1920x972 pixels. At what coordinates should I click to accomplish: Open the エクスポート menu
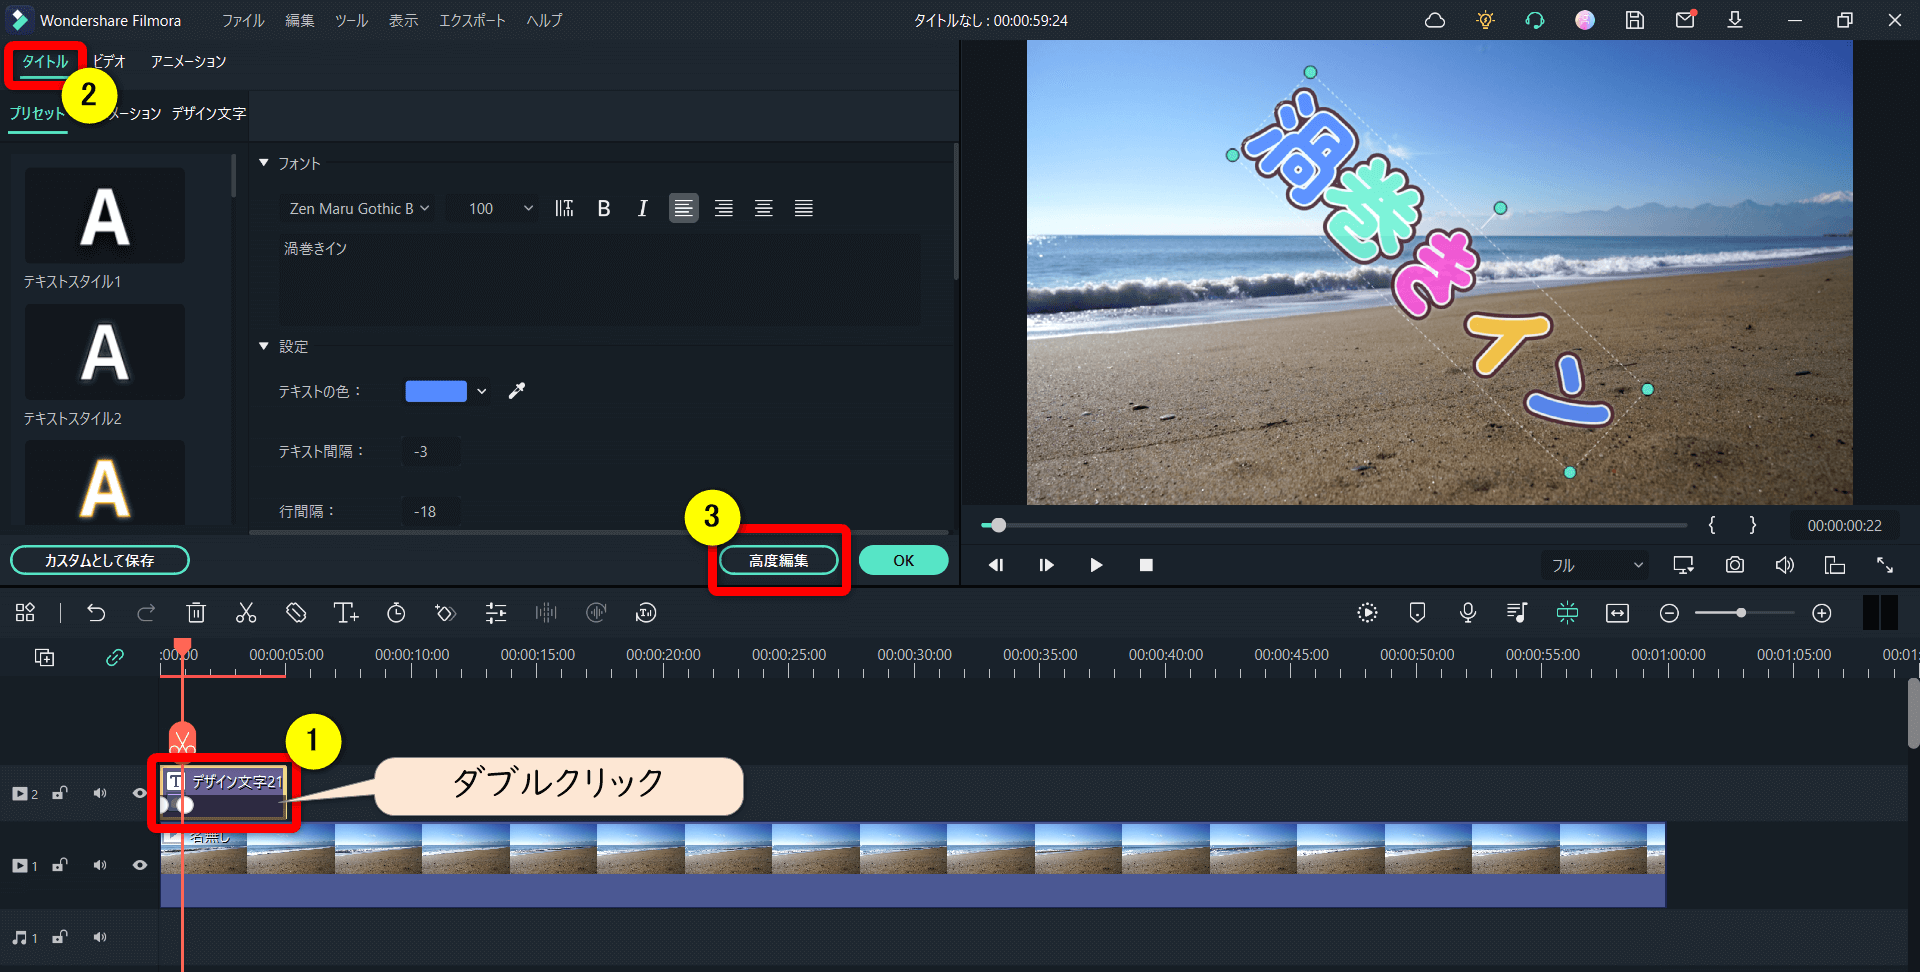[472, 20]
